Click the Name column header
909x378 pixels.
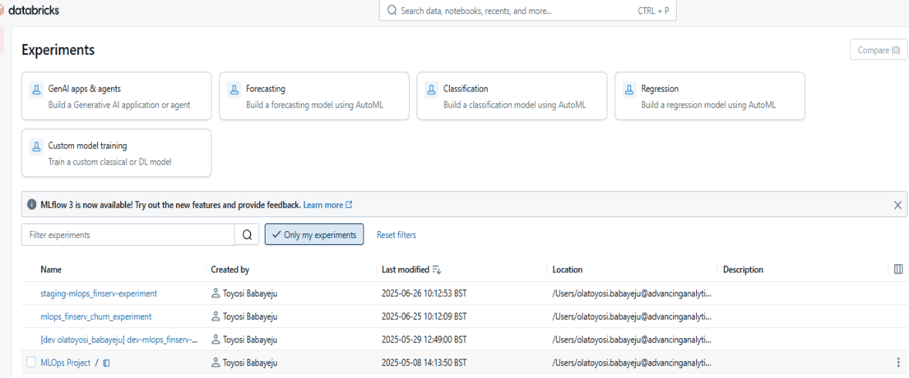click(x=51, y=270)
